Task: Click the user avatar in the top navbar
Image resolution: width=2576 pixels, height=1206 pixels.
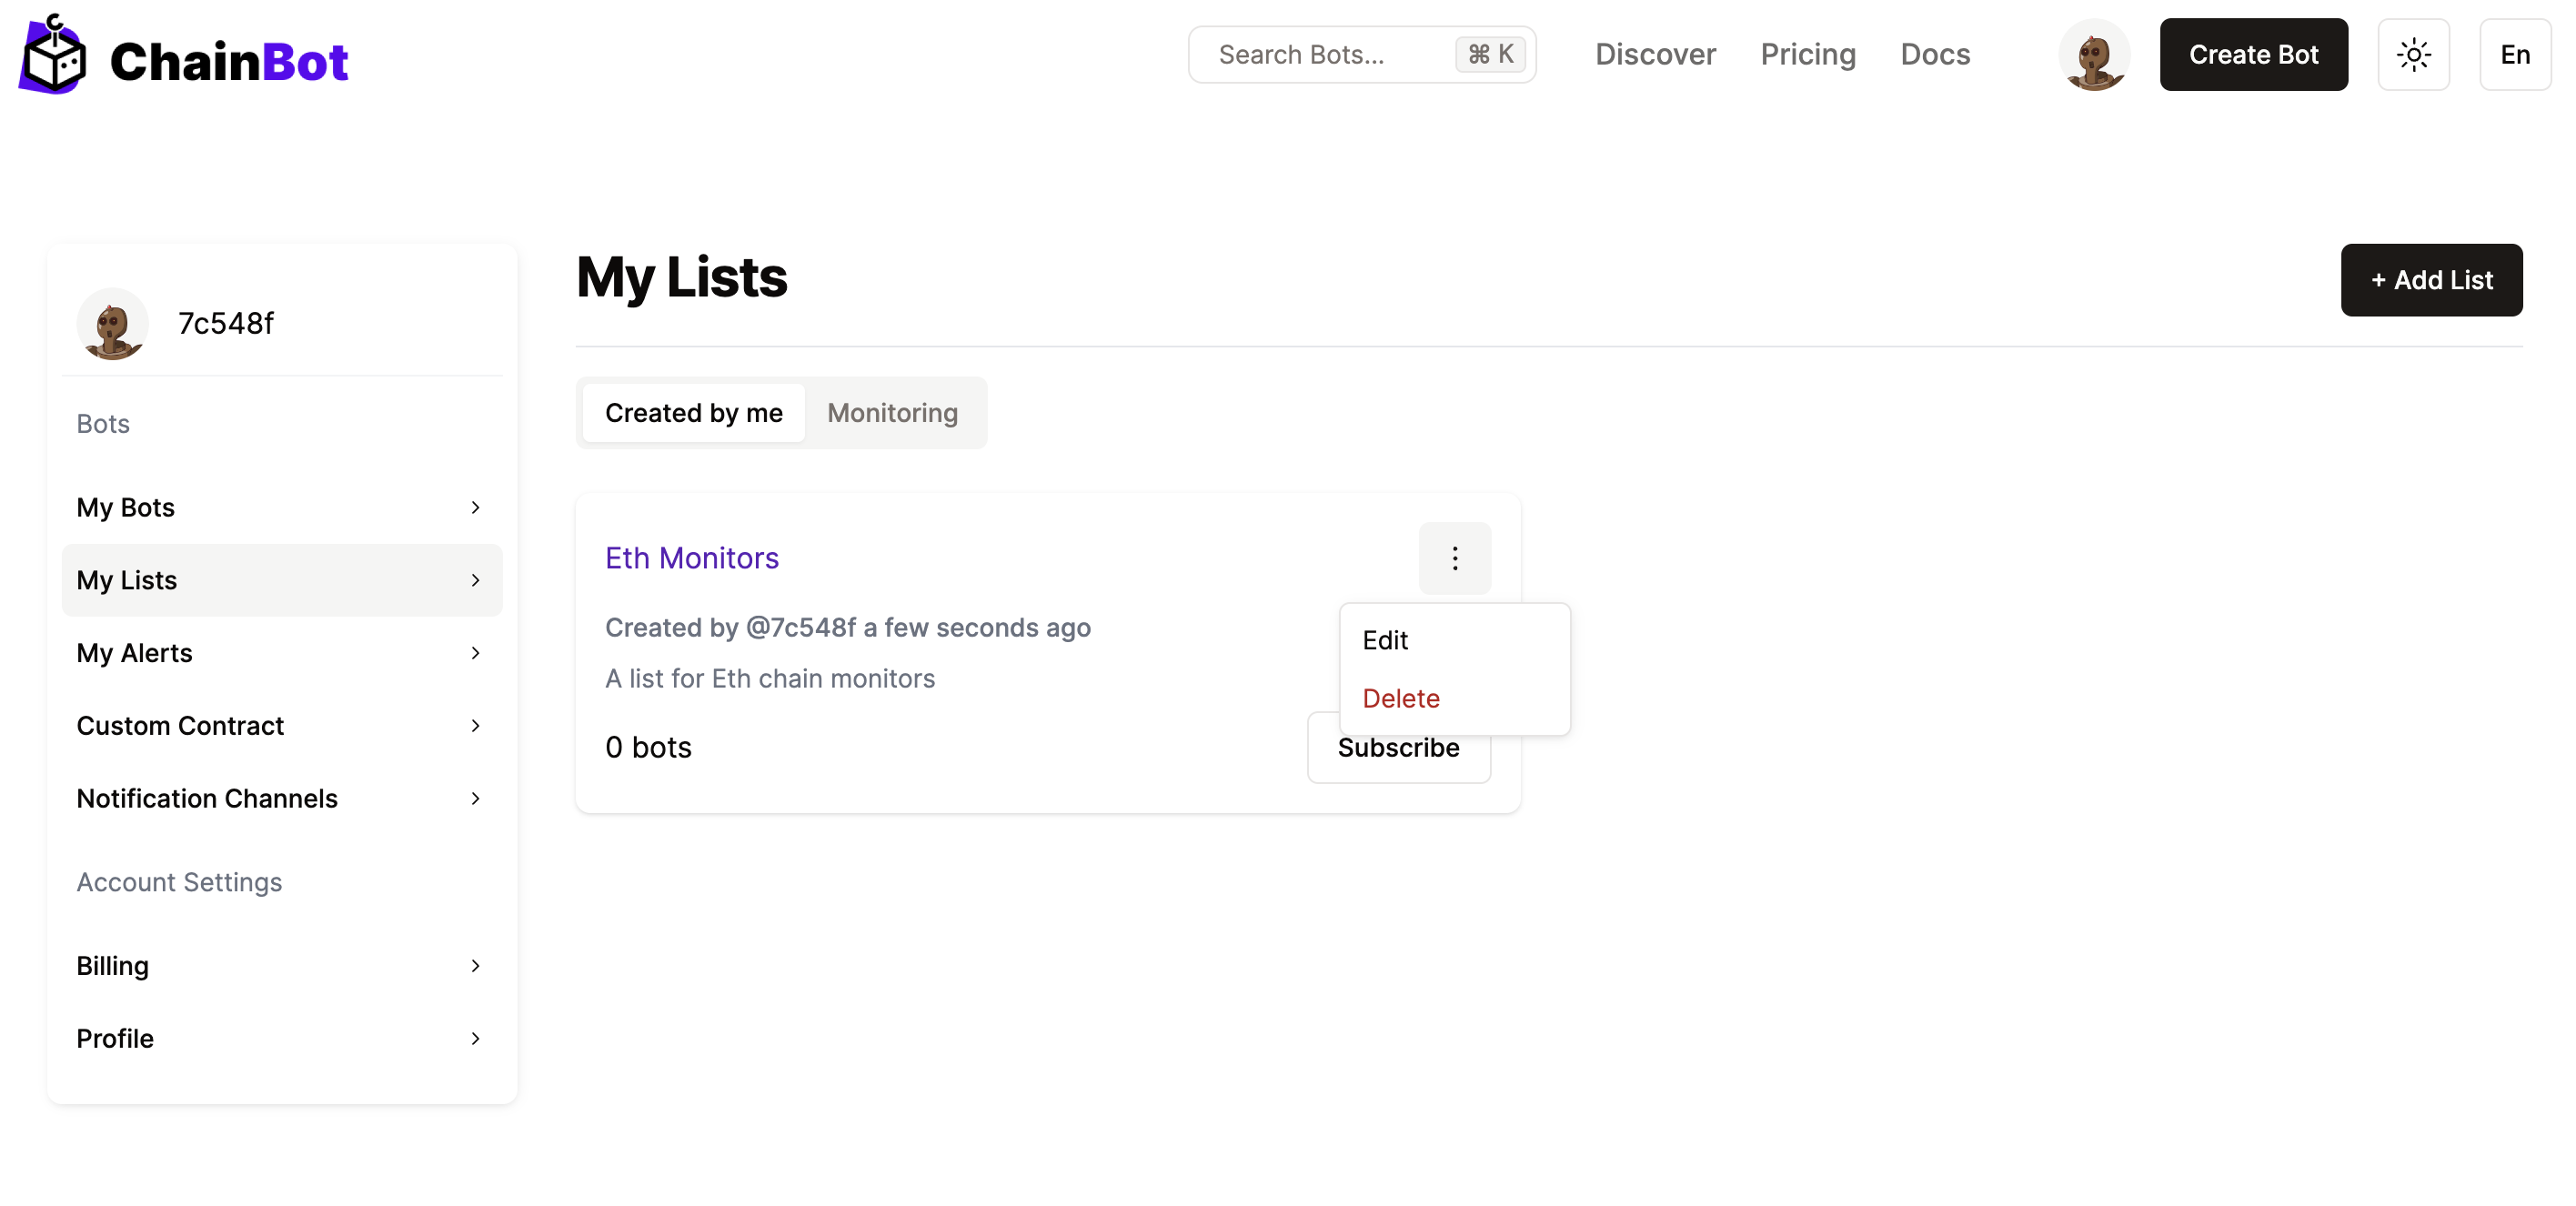Action: (2094, 55)
